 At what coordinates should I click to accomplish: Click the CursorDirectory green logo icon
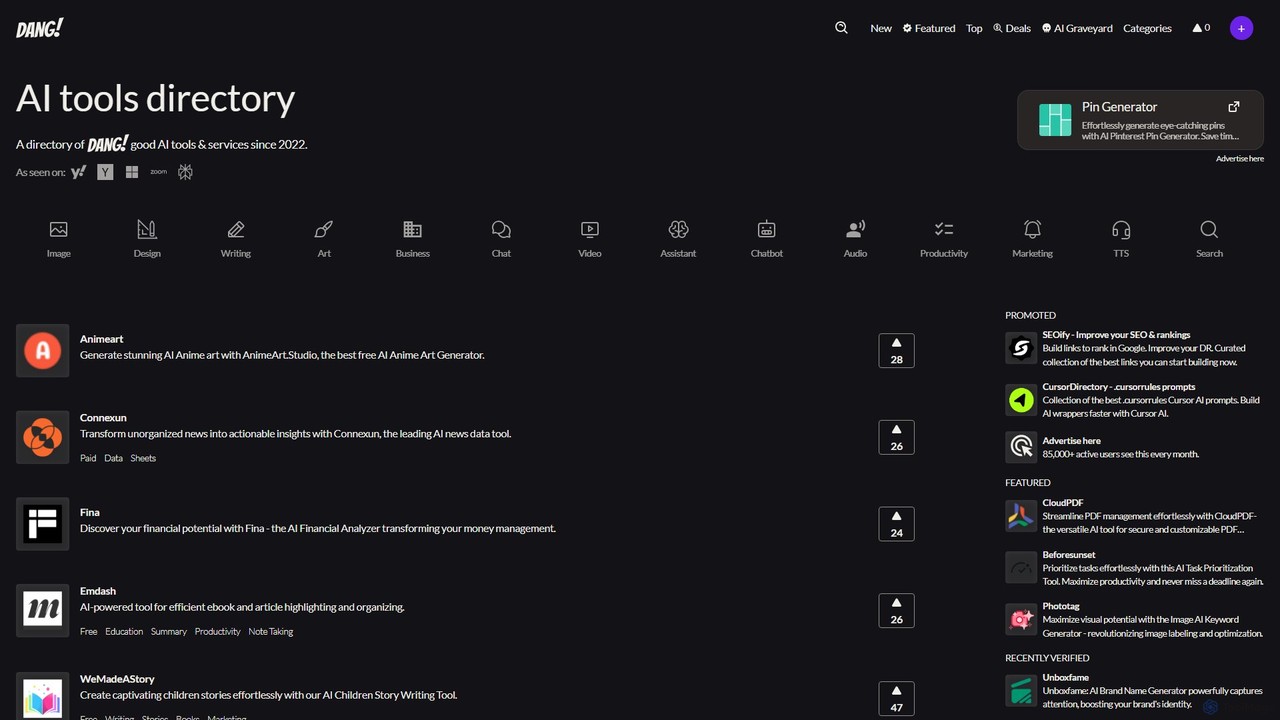(1021, 400)
